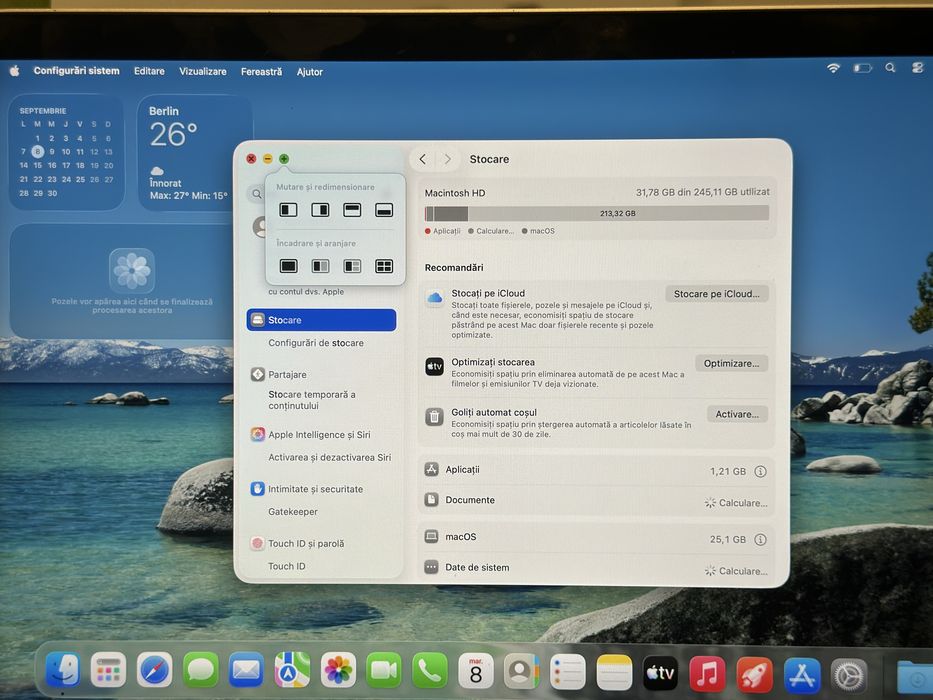Open Reminders from the Dock
The height and width of the screenshot is (700, 933).
568,671
